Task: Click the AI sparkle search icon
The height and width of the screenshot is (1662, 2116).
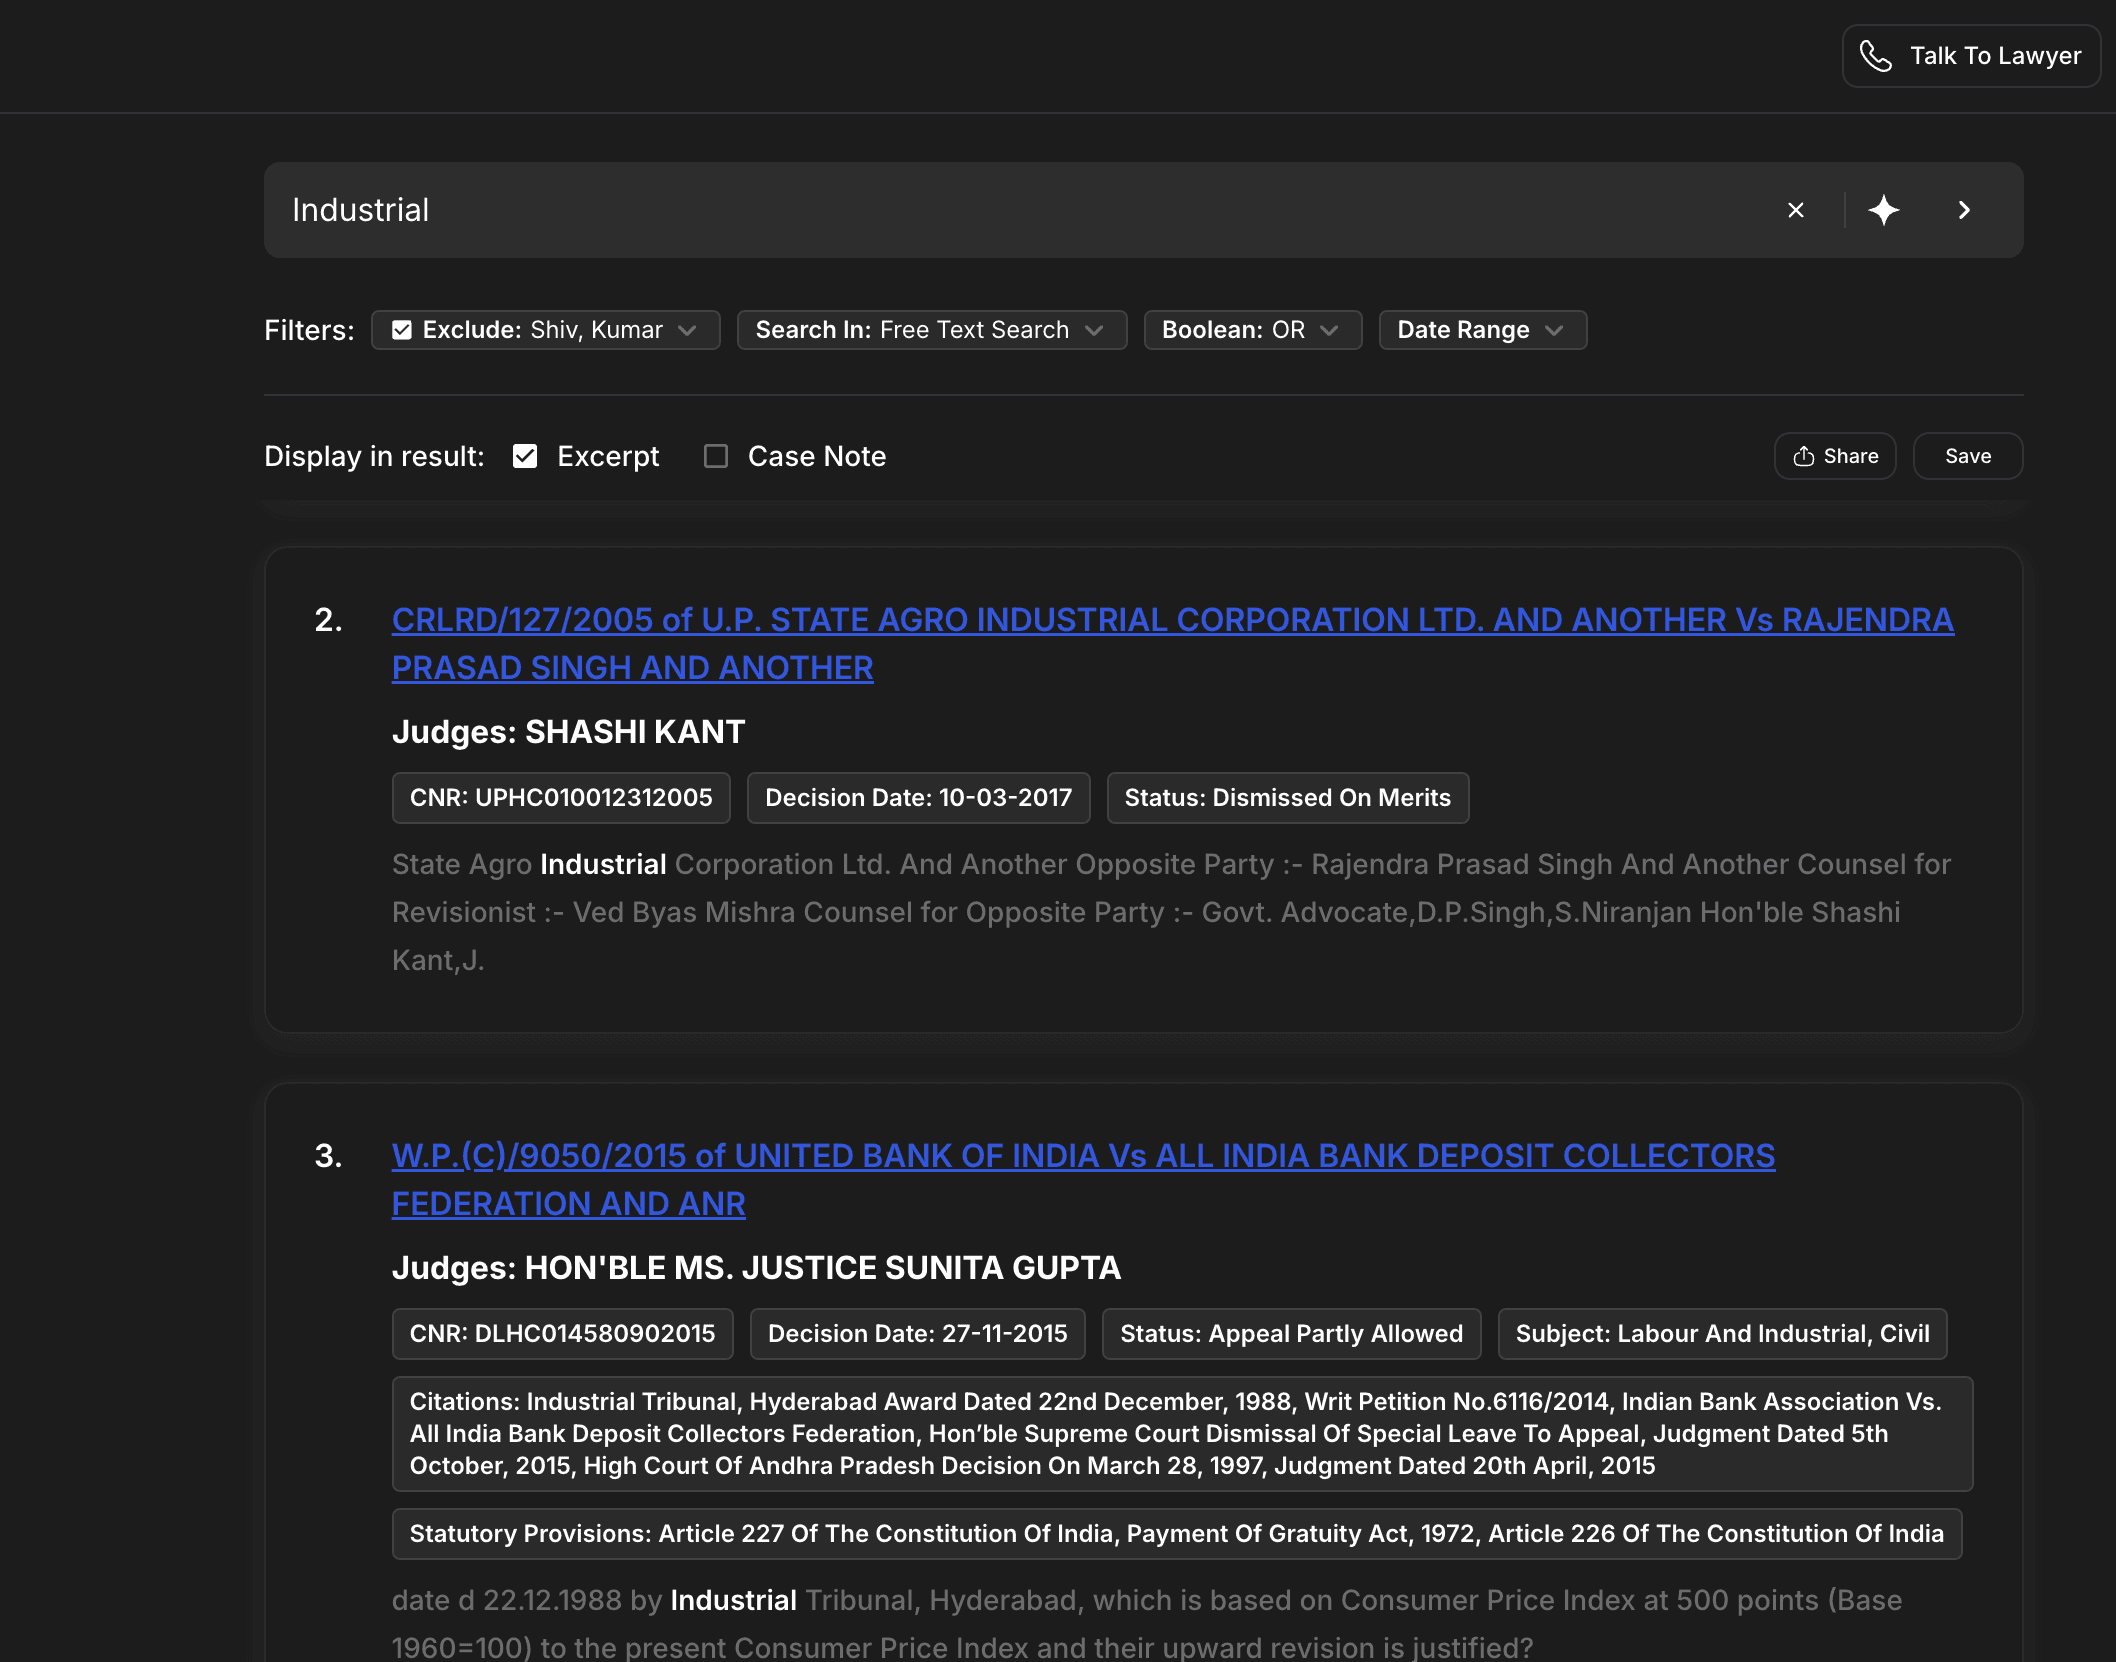Action: [x=1884, y=210]
